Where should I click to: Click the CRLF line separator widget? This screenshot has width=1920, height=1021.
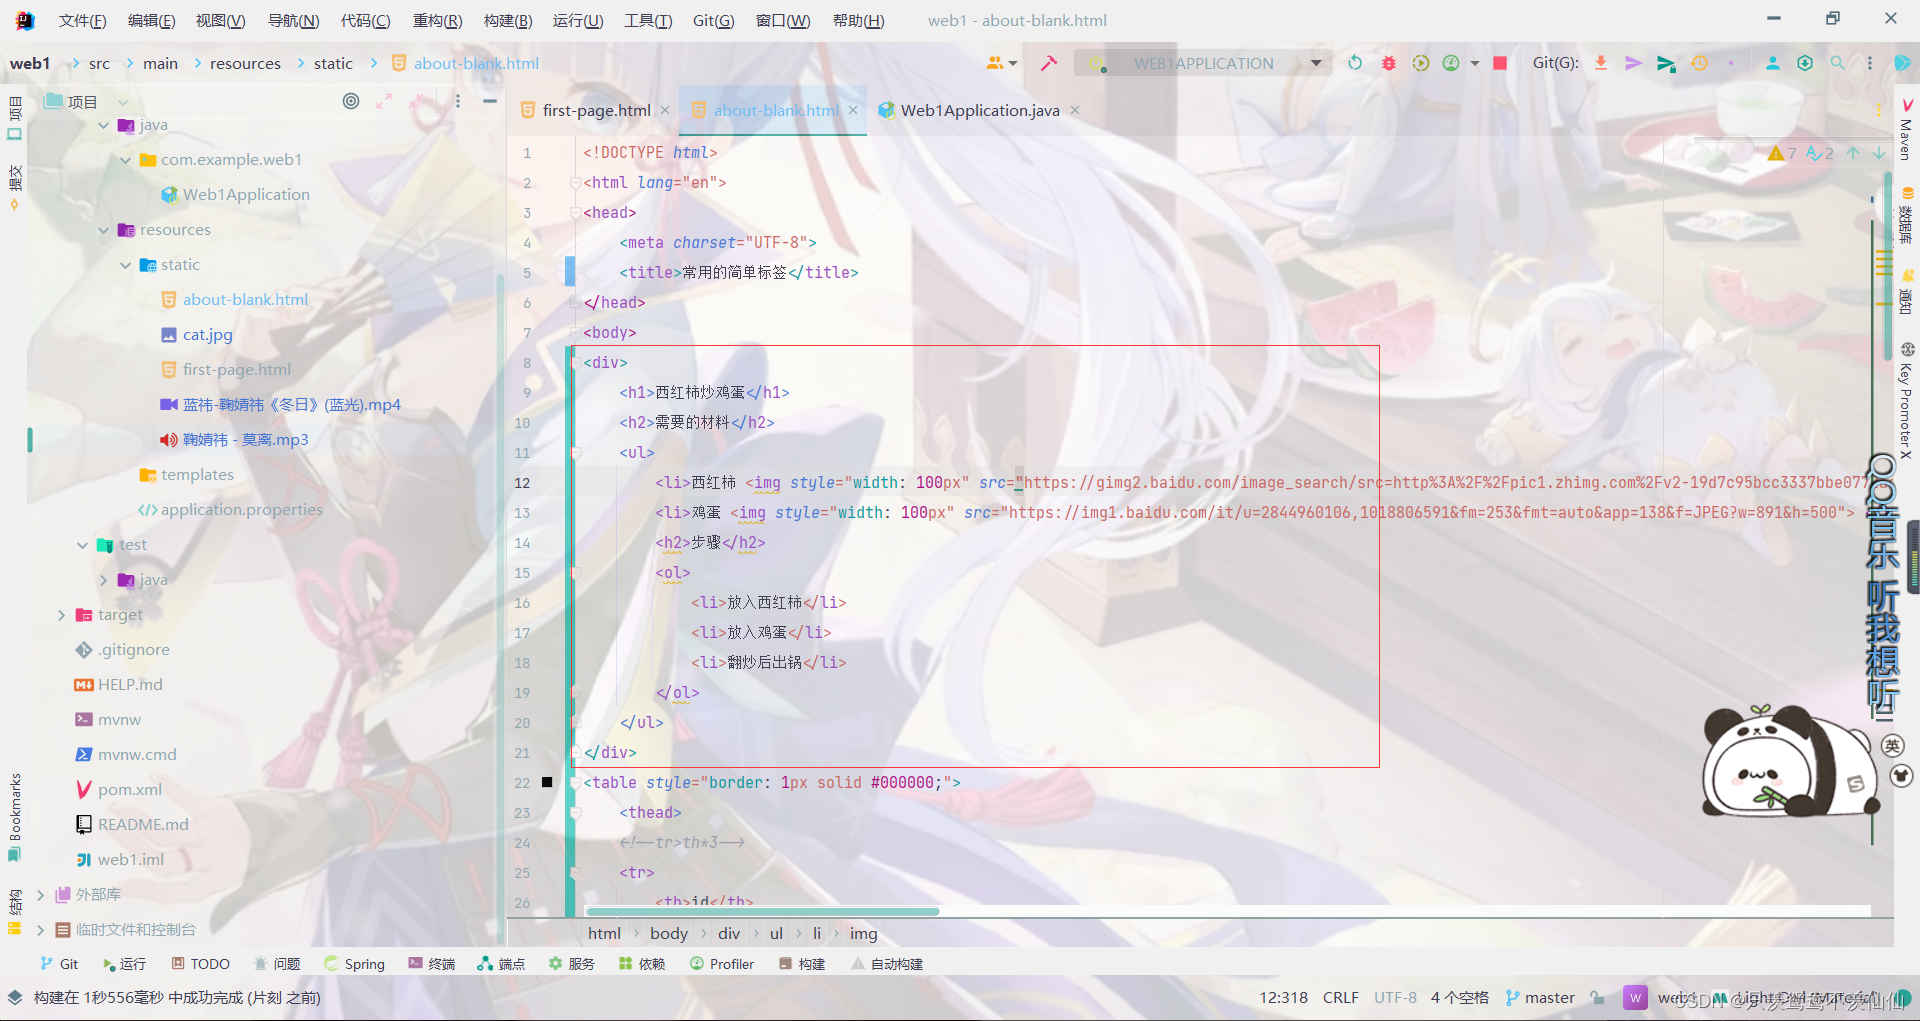(1340, 997)
